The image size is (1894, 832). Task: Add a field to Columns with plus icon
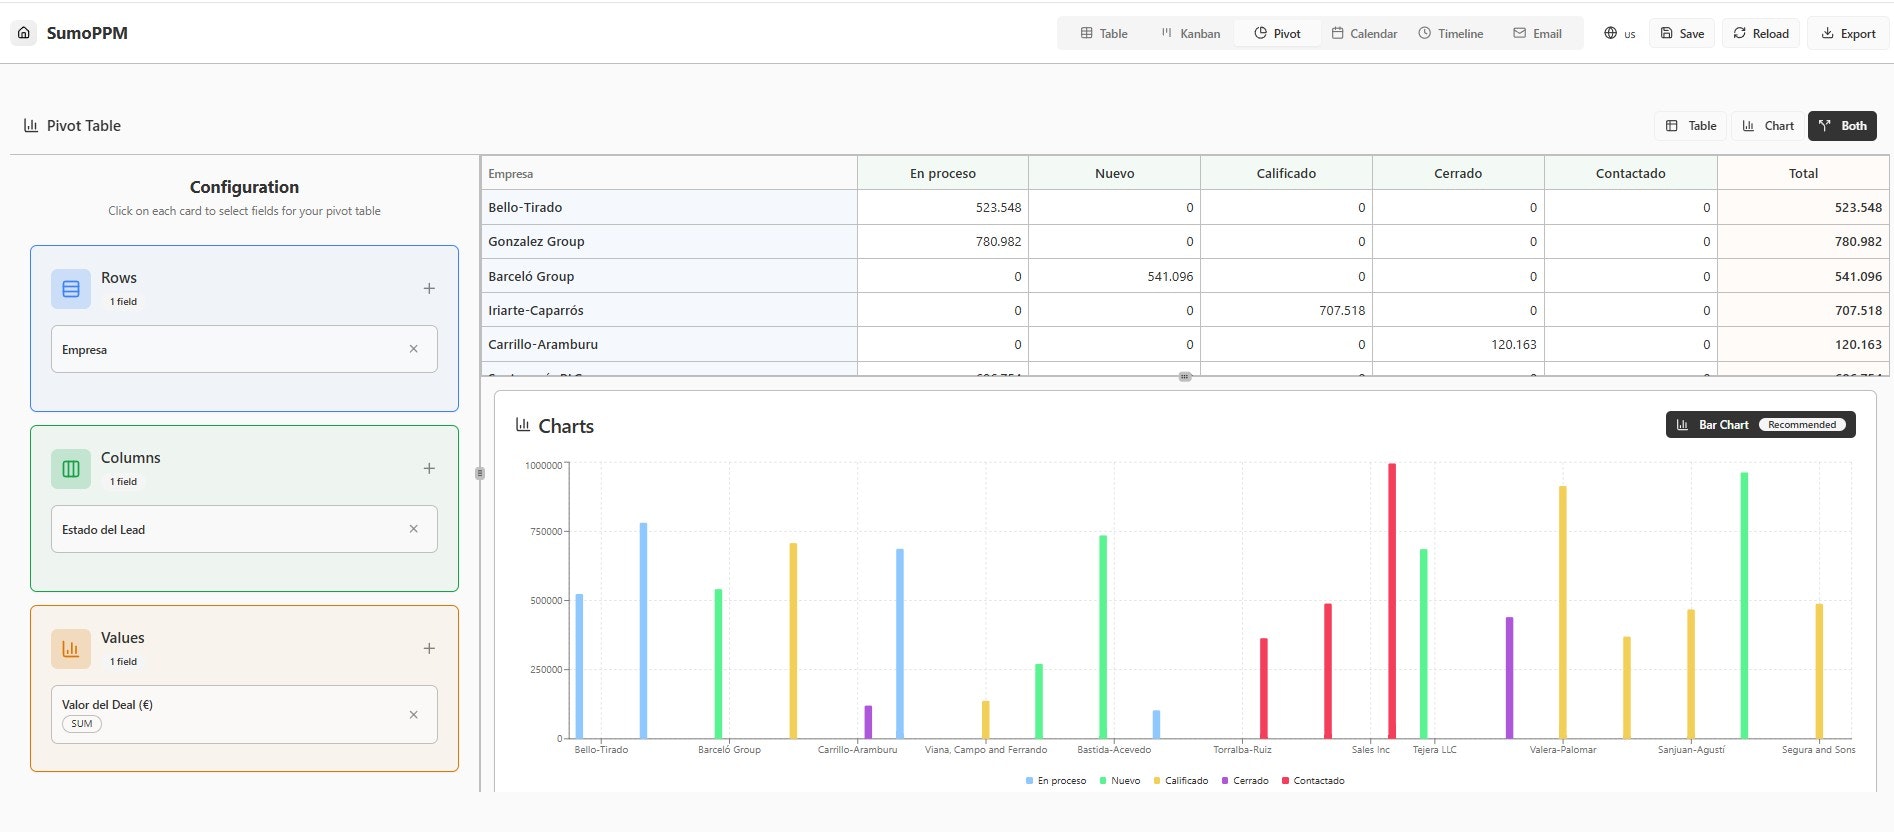point(429,468)
